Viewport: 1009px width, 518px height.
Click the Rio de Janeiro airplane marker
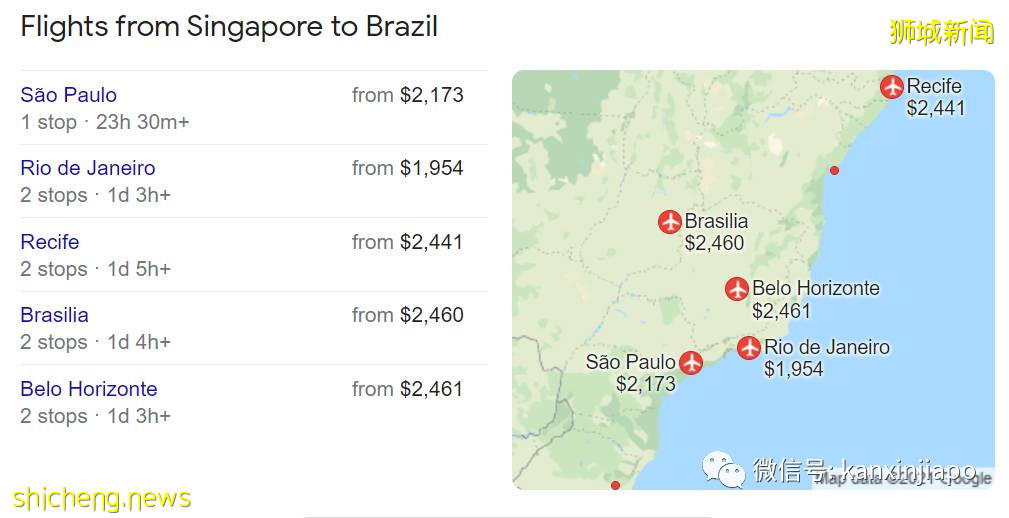click(749, 348)
